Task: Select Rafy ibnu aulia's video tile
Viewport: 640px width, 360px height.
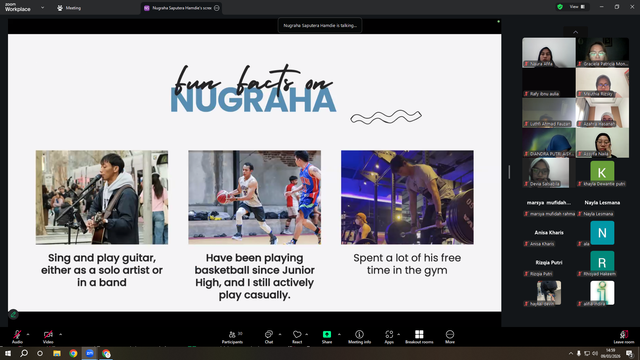Action: coord(549,82)
